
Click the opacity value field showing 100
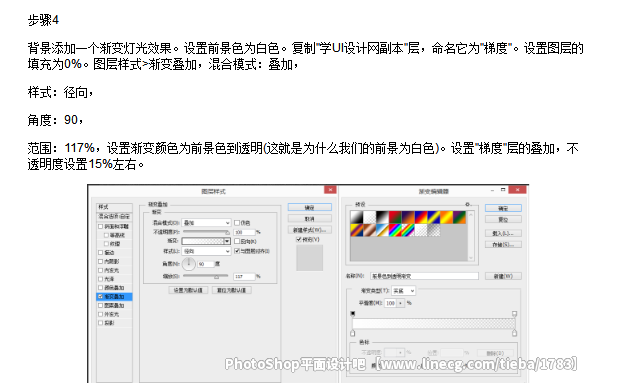[x=244, y=232]
